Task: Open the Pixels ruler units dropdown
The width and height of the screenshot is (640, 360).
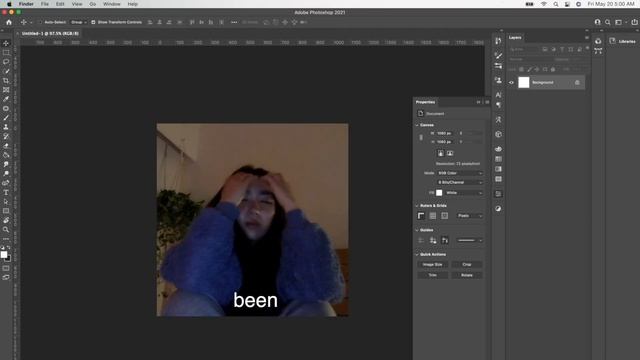Action: (x=470, y=216)
